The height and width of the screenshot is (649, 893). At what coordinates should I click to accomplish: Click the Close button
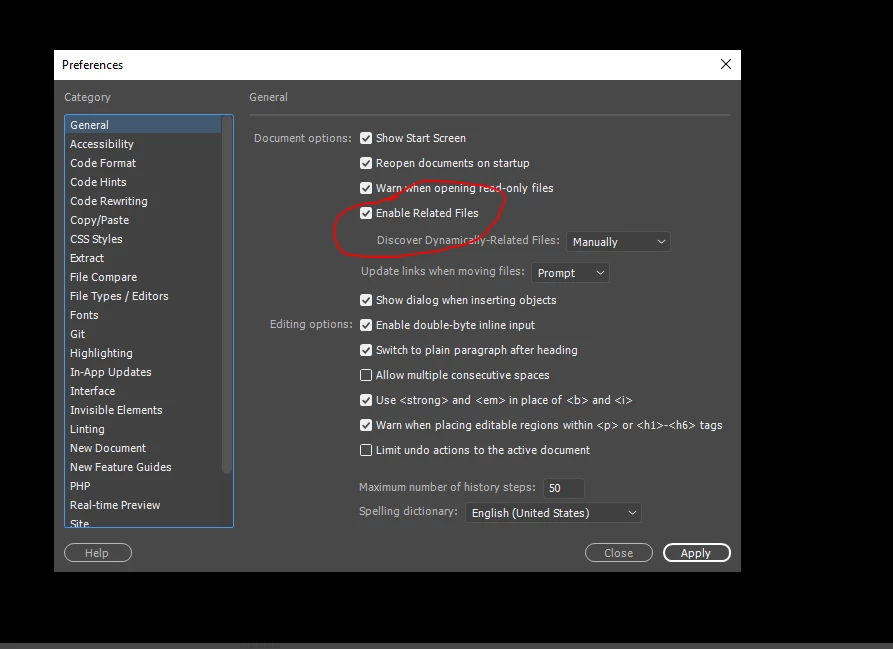pyautogui.click(x=618, y=553)
